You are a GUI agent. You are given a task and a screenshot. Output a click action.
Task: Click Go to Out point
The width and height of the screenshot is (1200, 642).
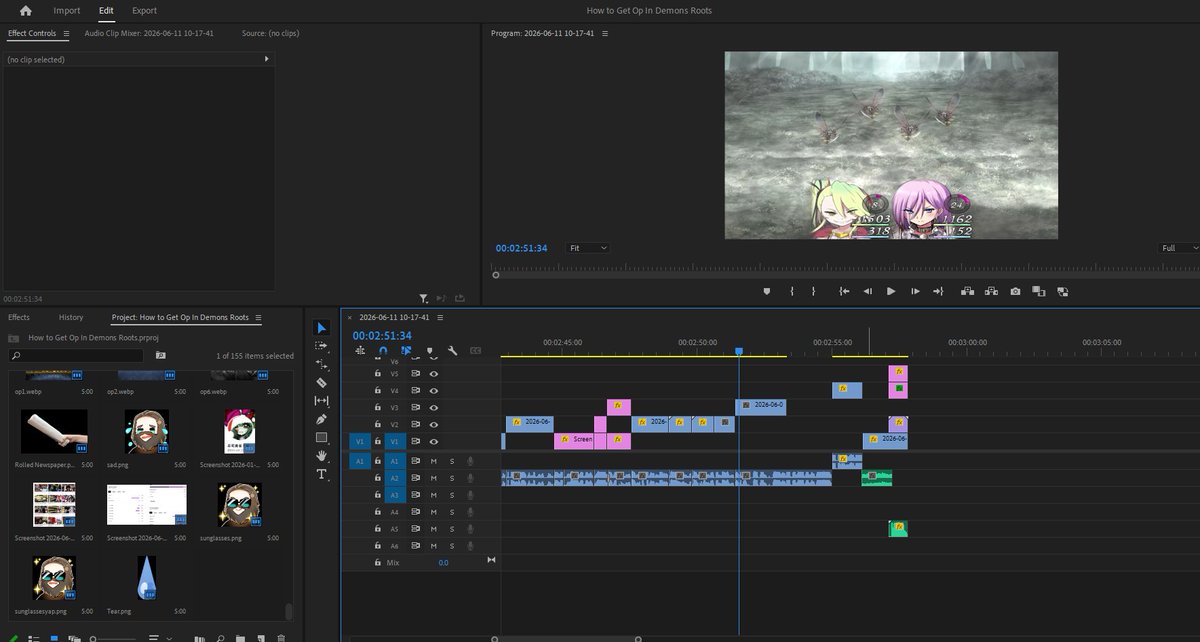938,291
